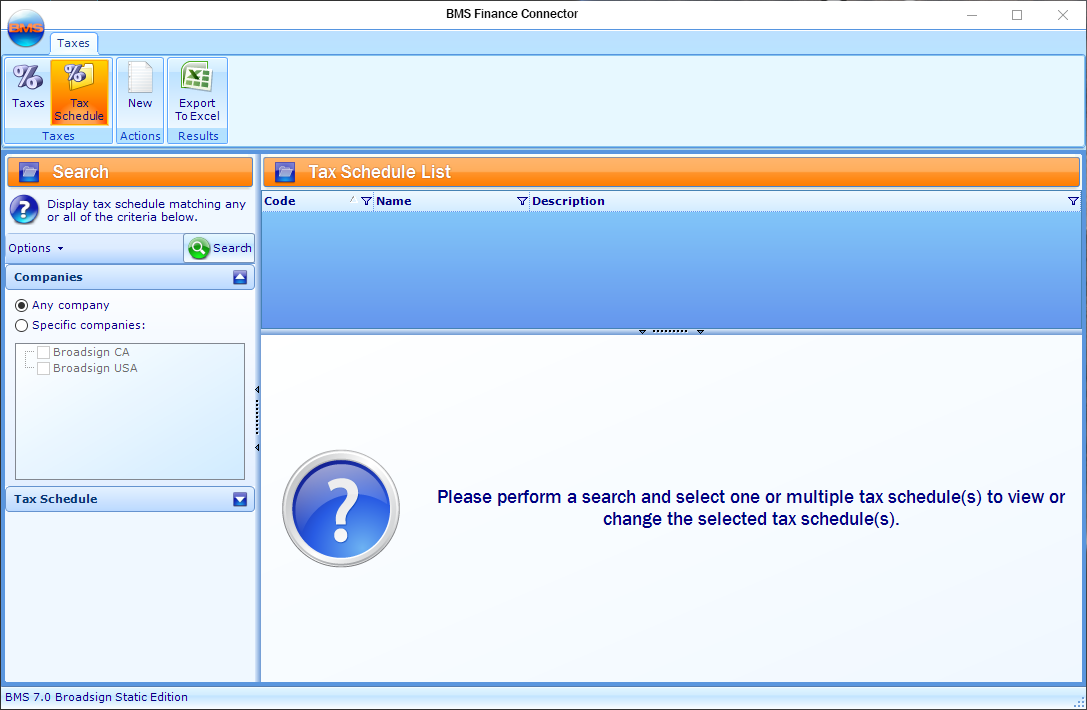Open the Options dropdown
The width and height of the screenshot is (1087, 710).
pos(36,248)
